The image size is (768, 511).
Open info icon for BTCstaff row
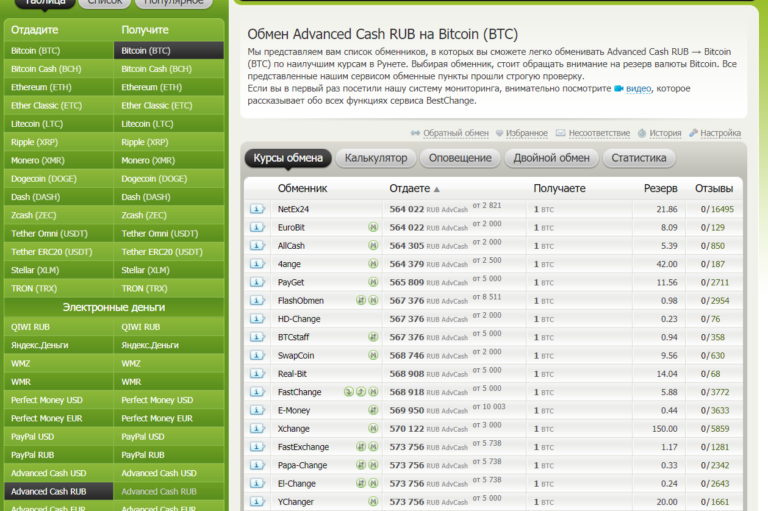click(257, 337)
